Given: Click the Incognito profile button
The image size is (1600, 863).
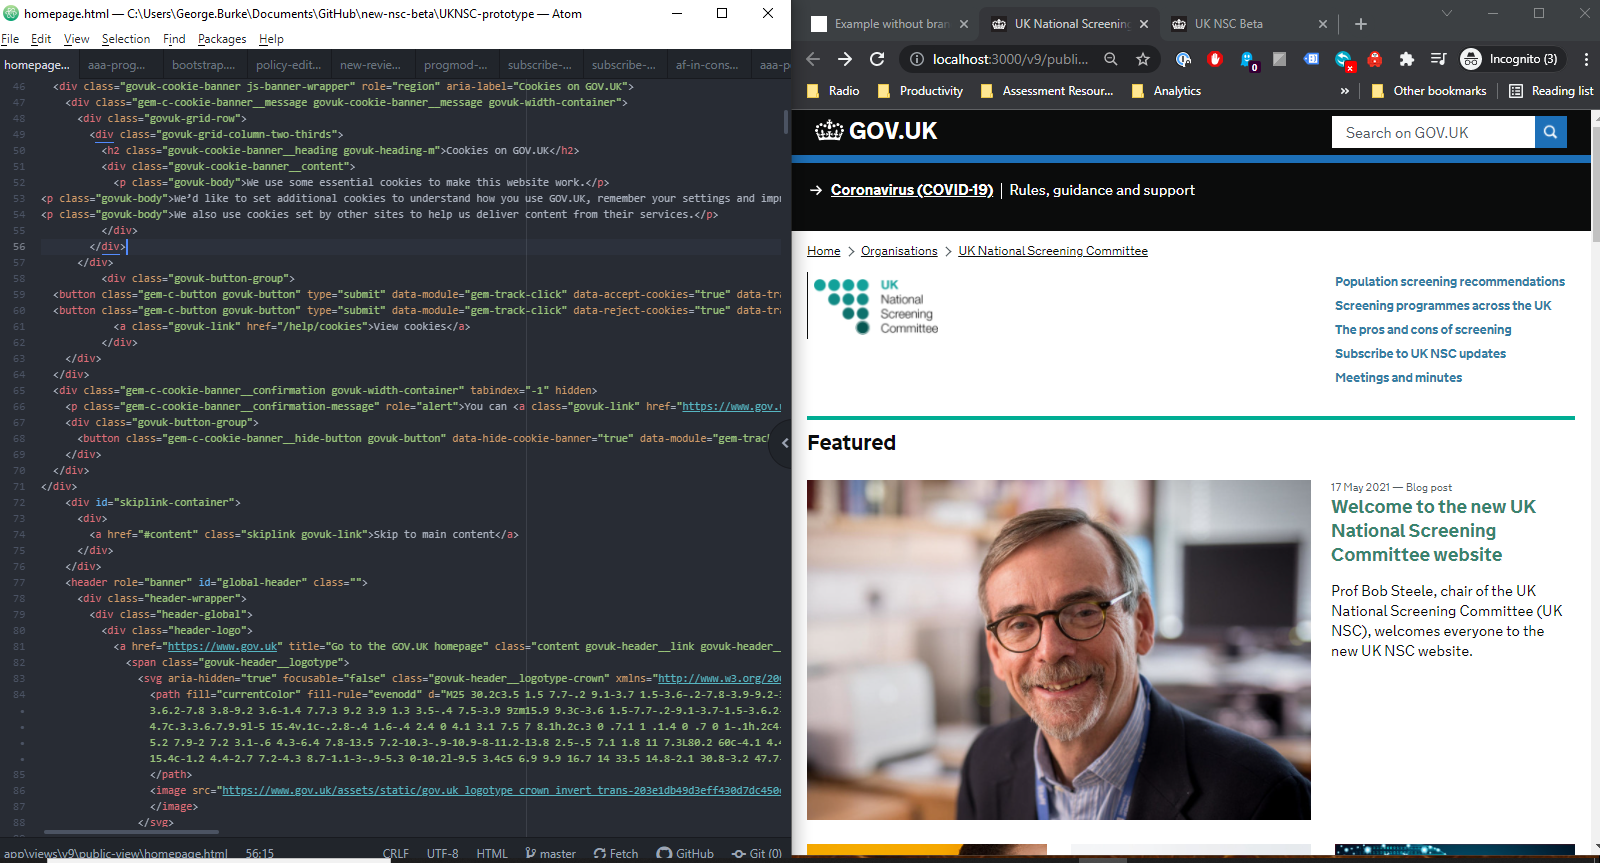Looking at the screenshot, I should 1510,59.
